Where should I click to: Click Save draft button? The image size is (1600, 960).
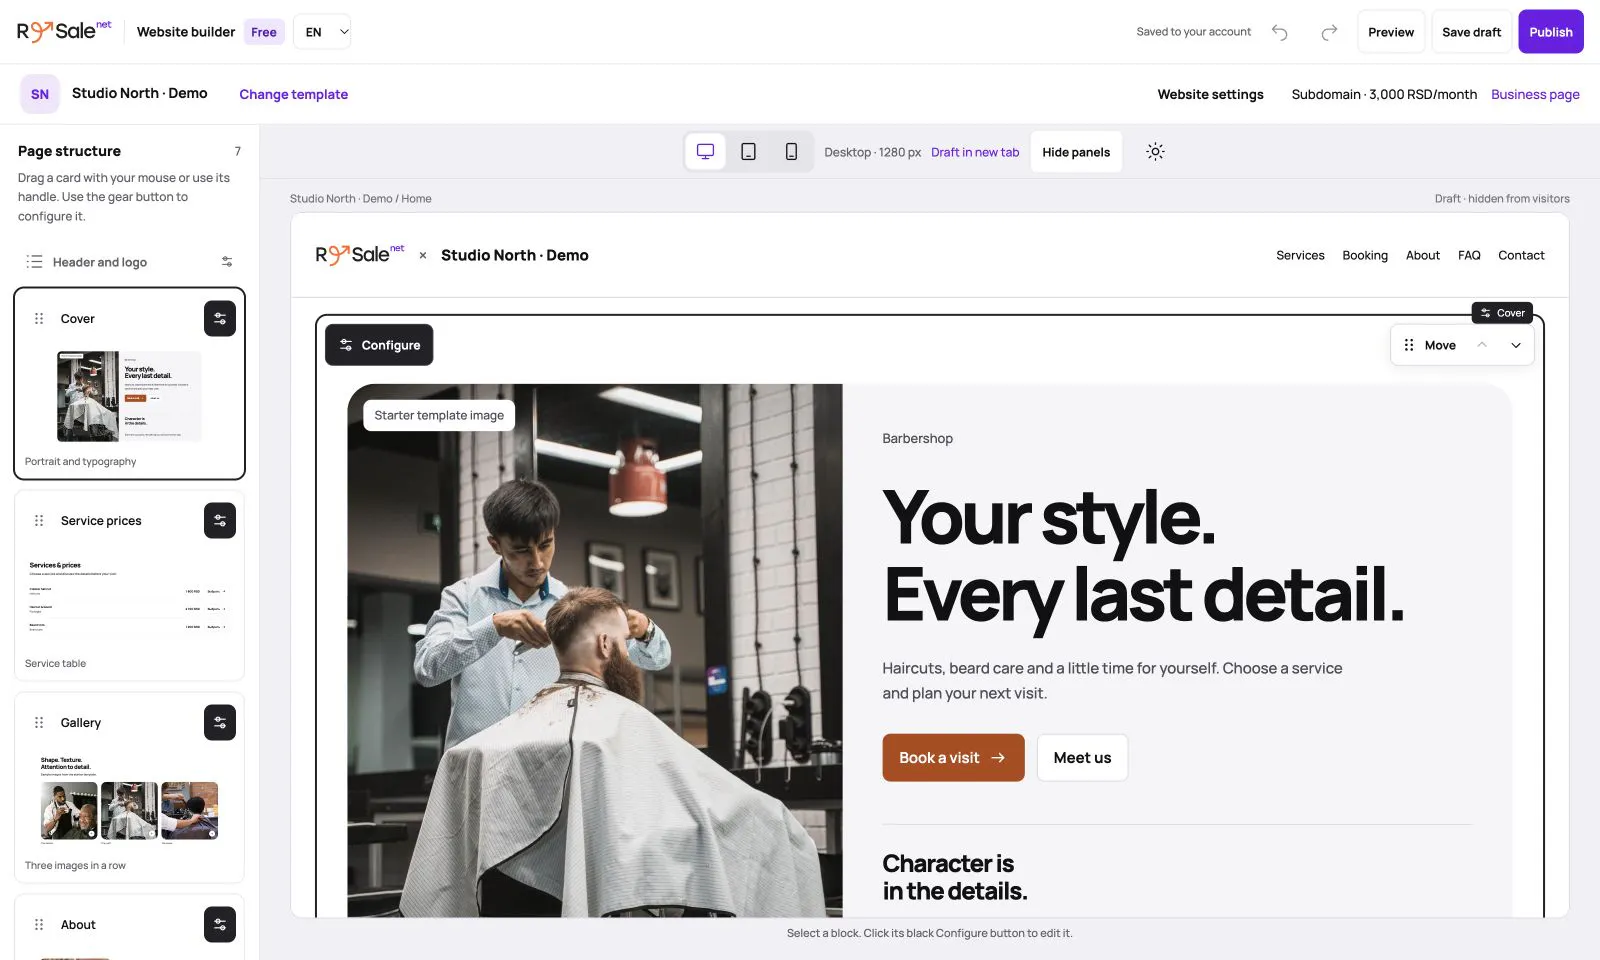point(1471,32)
